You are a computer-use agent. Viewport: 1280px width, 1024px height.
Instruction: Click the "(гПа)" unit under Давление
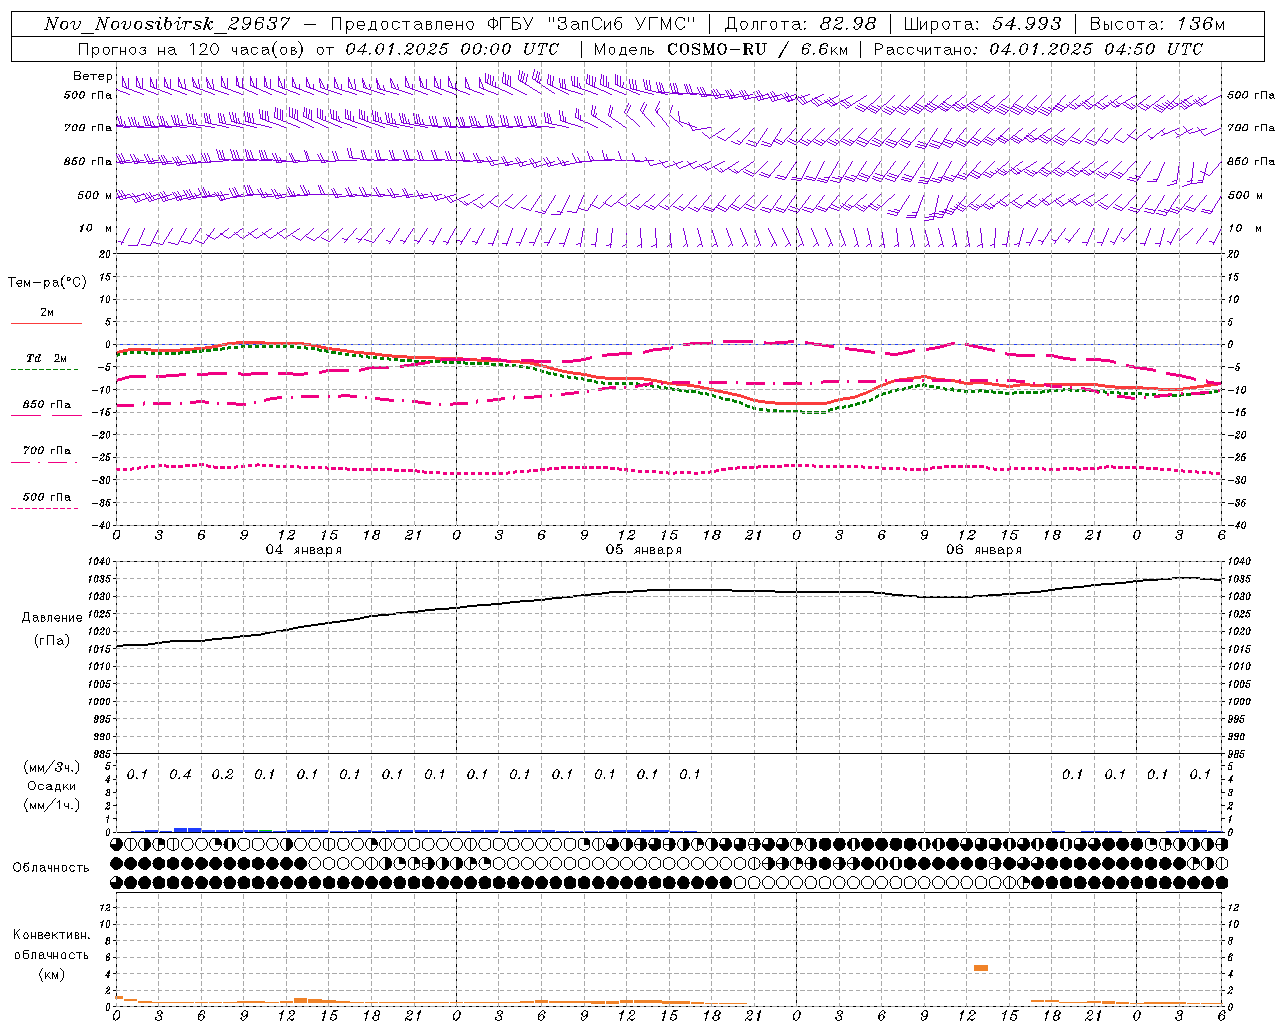52,641
